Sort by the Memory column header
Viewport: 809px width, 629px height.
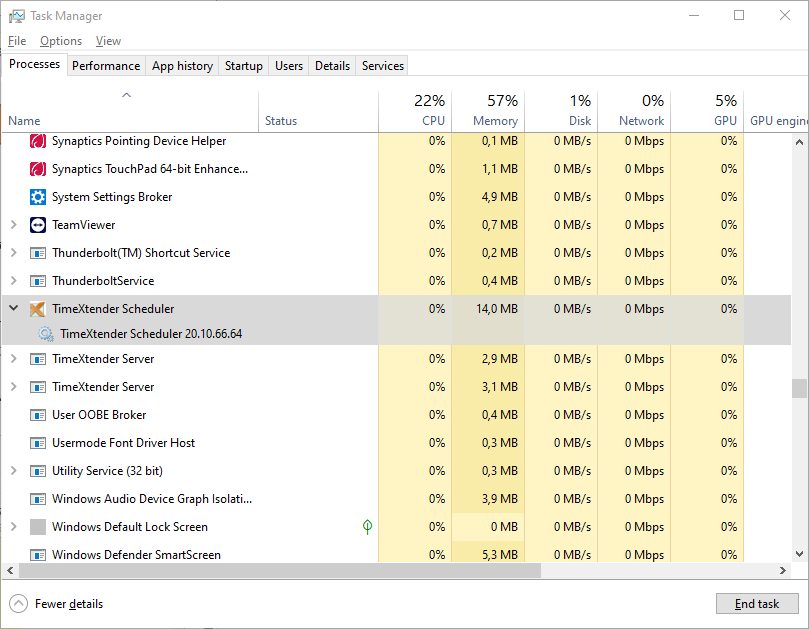pyautogui.click(x=488, y=111)
